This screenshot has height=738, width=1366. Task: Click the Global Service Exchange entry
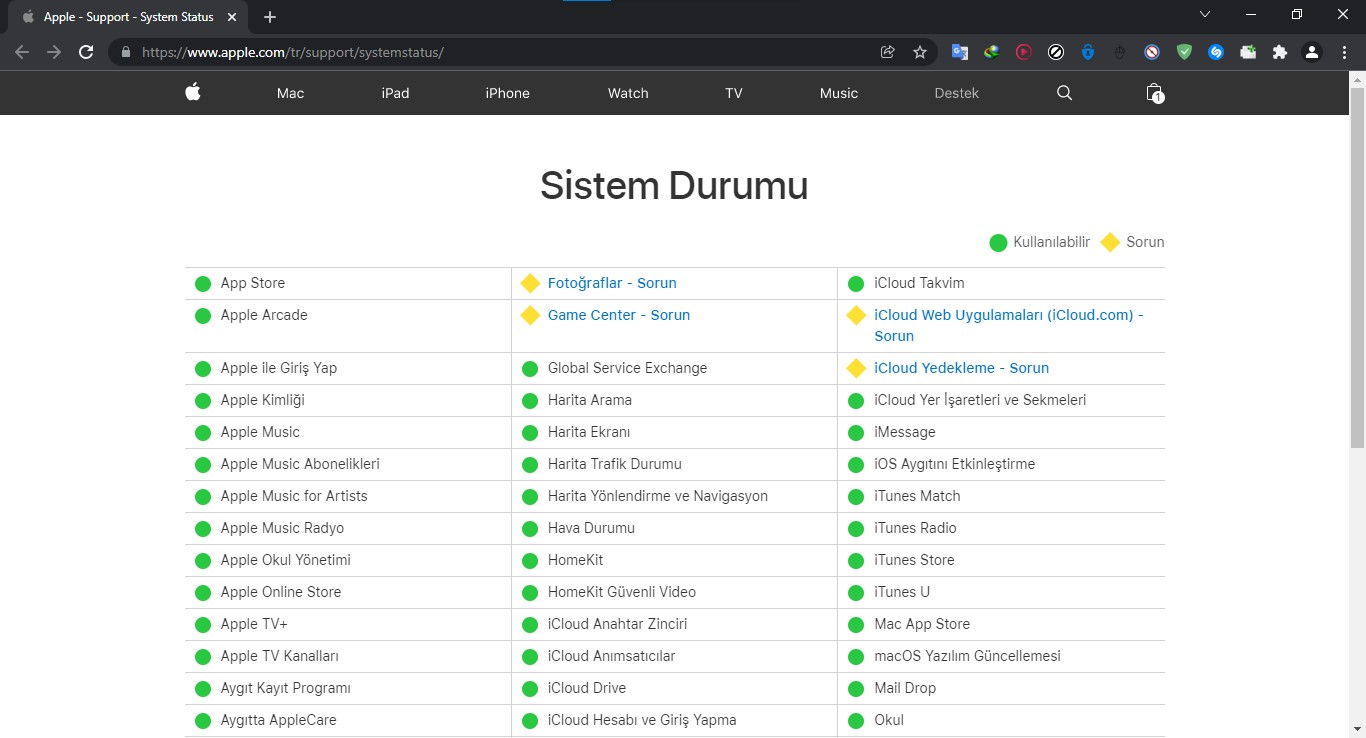coord(627,368)
